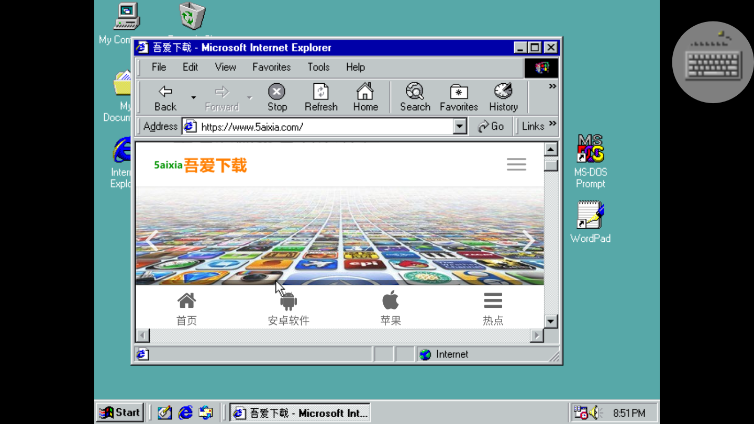The width and height of the screenshot is (754, 424).
Task: Open the Favorites pane from toolbar
Action: (x=458, y=98)
